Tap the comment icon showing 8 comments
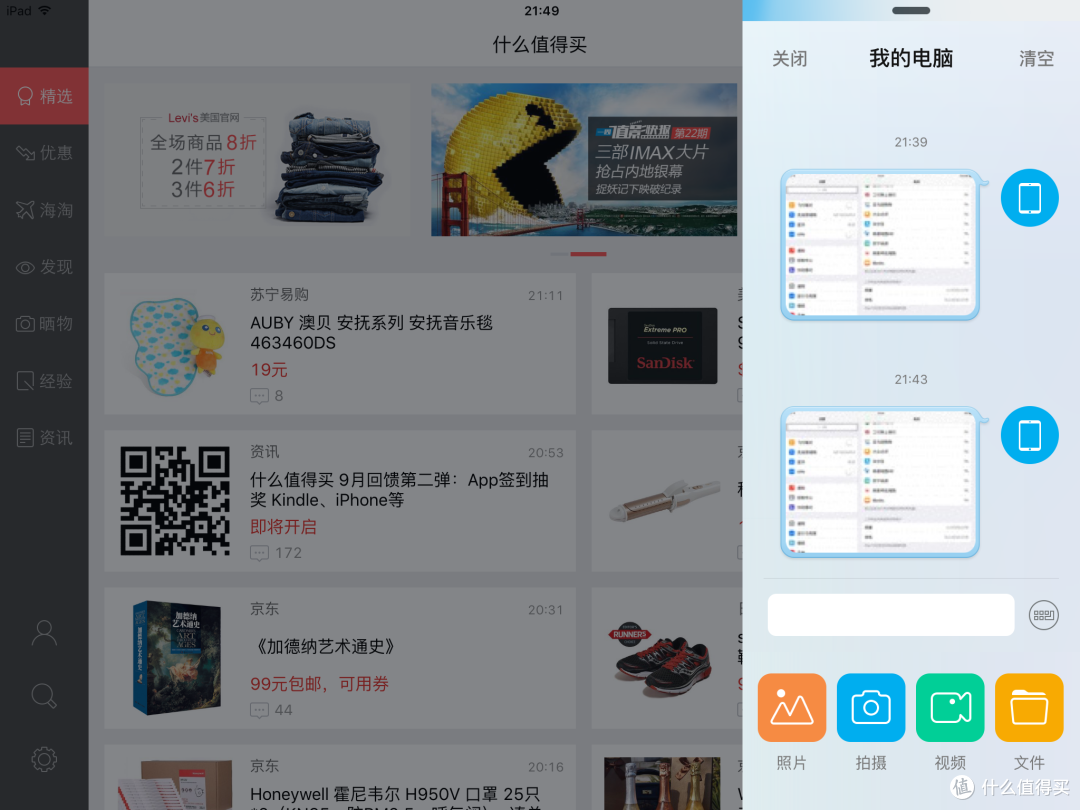The width and height of the screenshot is (1080, 810). (x=259, y=396)
